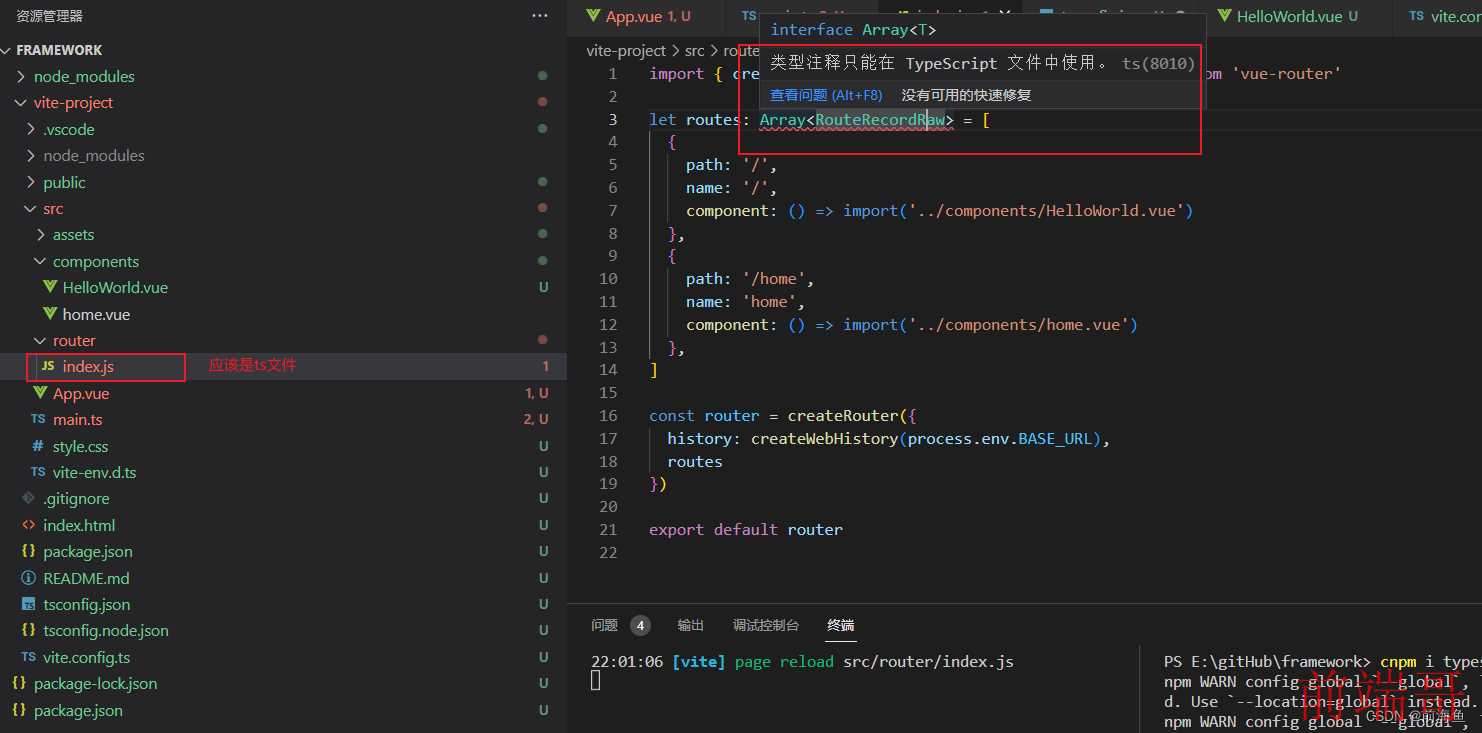Click vite-project in the breadcrumb path
Image resolution: width=1482 pixels, height=733 pixels.
click(626, 50)
